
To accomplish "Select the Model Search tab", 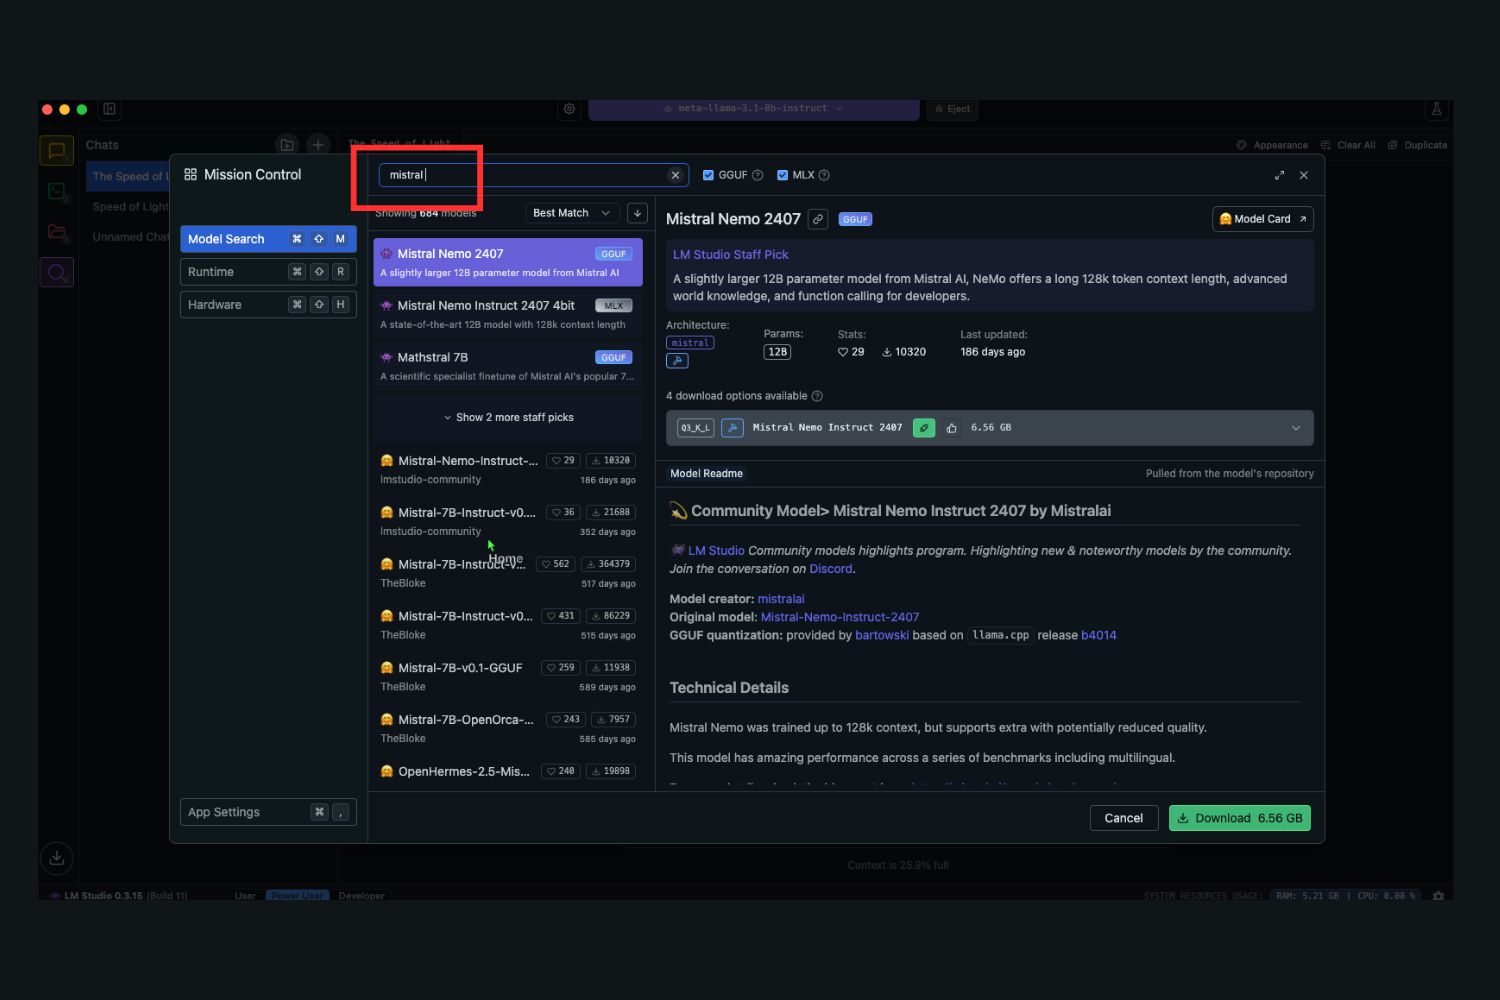I will [268, 239].
